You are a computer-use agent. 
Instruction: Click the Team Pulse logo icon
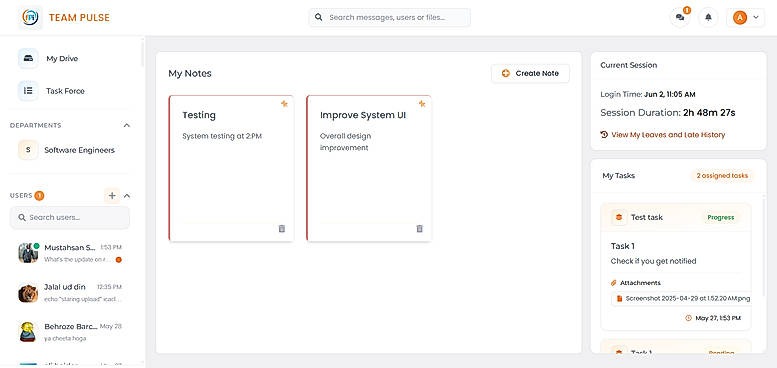[x=30, y=17]
